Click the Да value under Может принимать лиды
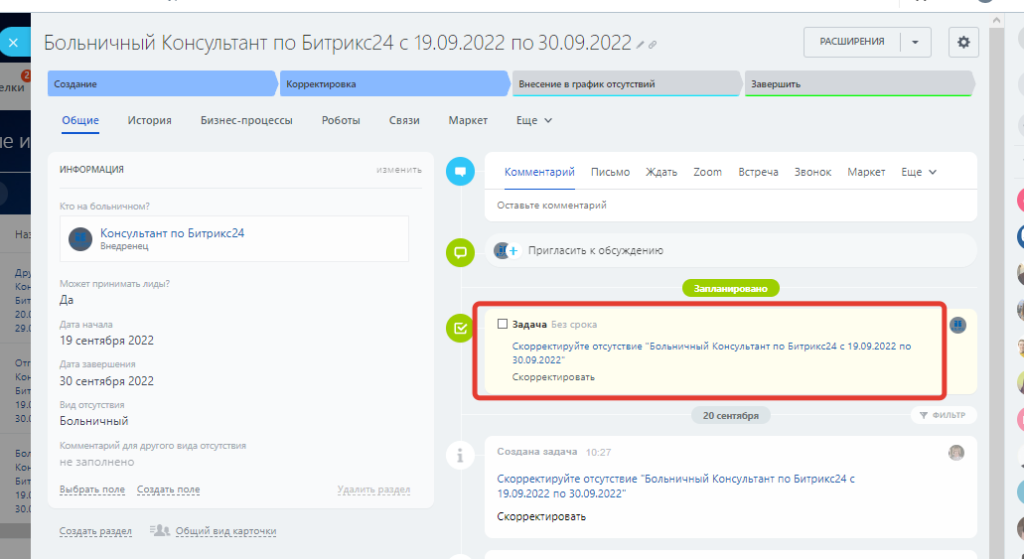The width and height of the screenshot is (1024, 559). click(67, 300)
